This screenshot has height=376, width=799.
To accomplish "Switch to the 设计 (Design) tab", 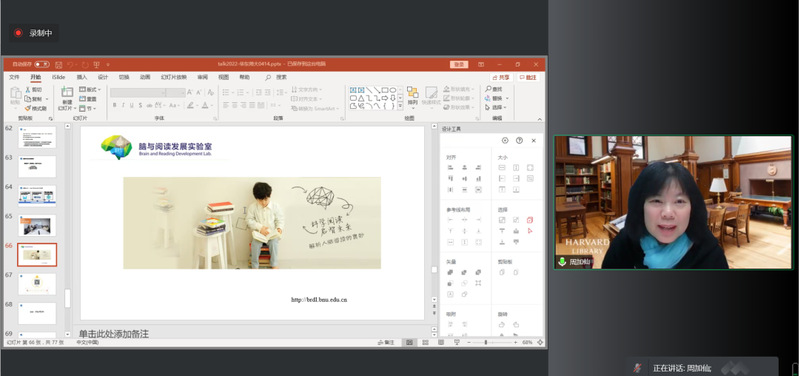I will (x=103, y=77).
